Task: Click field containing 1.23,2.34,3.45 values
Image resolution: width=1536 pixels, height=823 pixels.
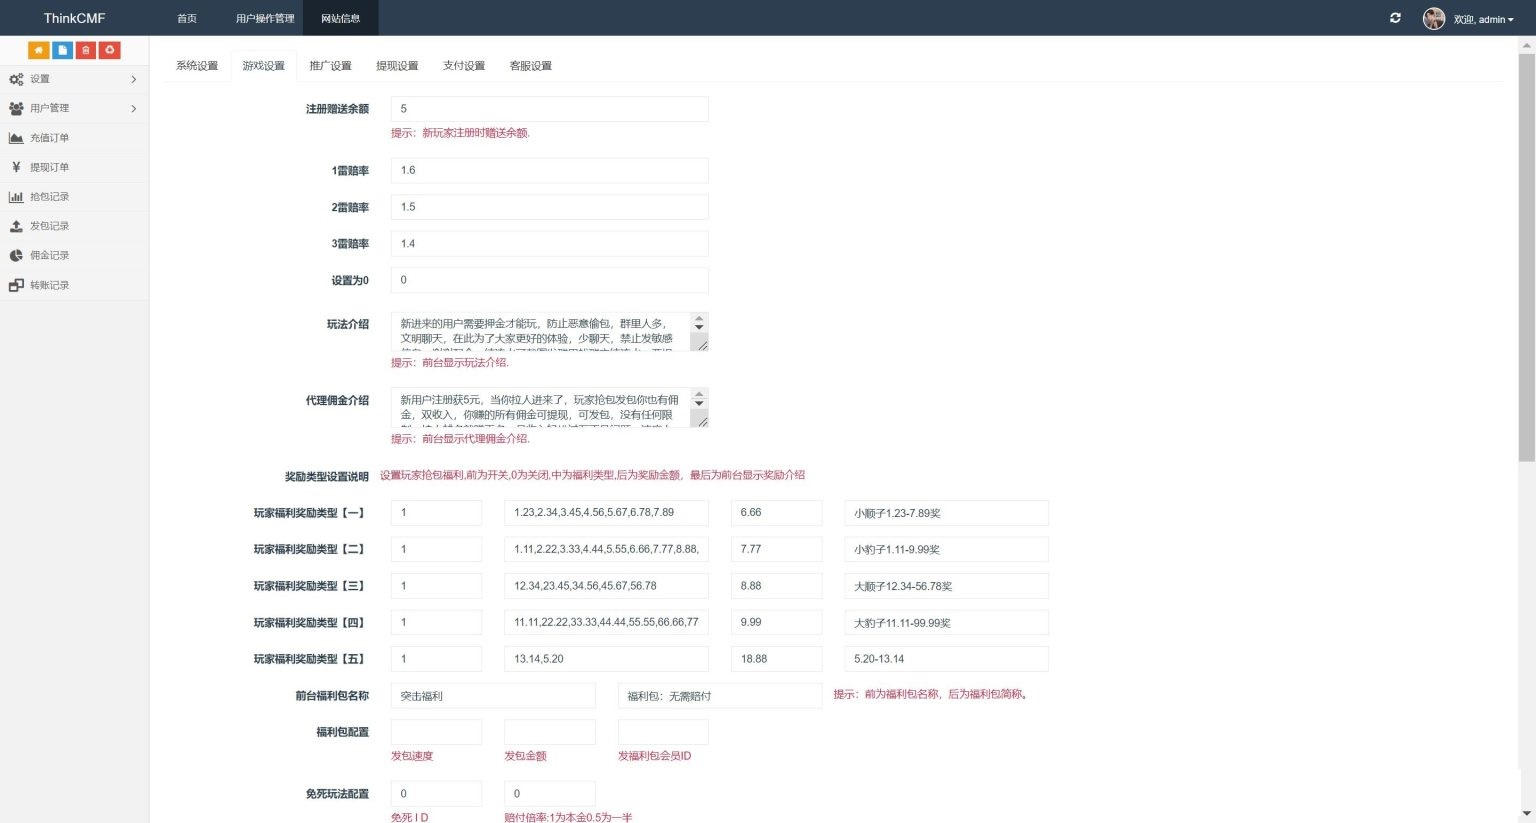Action: (606, 513)
